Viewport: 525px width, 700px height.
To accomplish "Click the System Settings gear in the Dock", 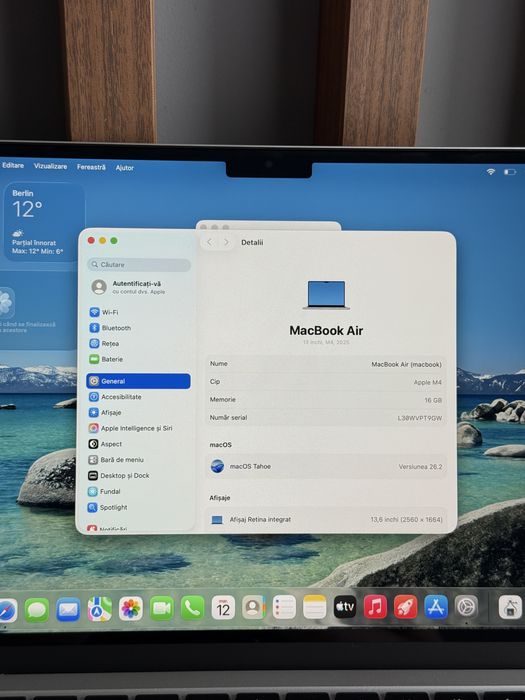I will (466, 607).
